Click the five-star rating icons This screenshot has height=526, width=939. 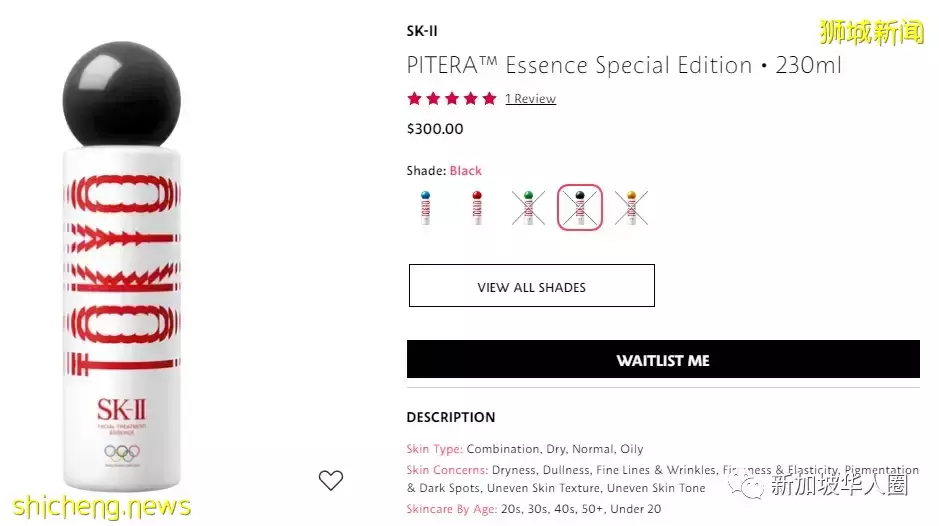click(x=451, y=98)
